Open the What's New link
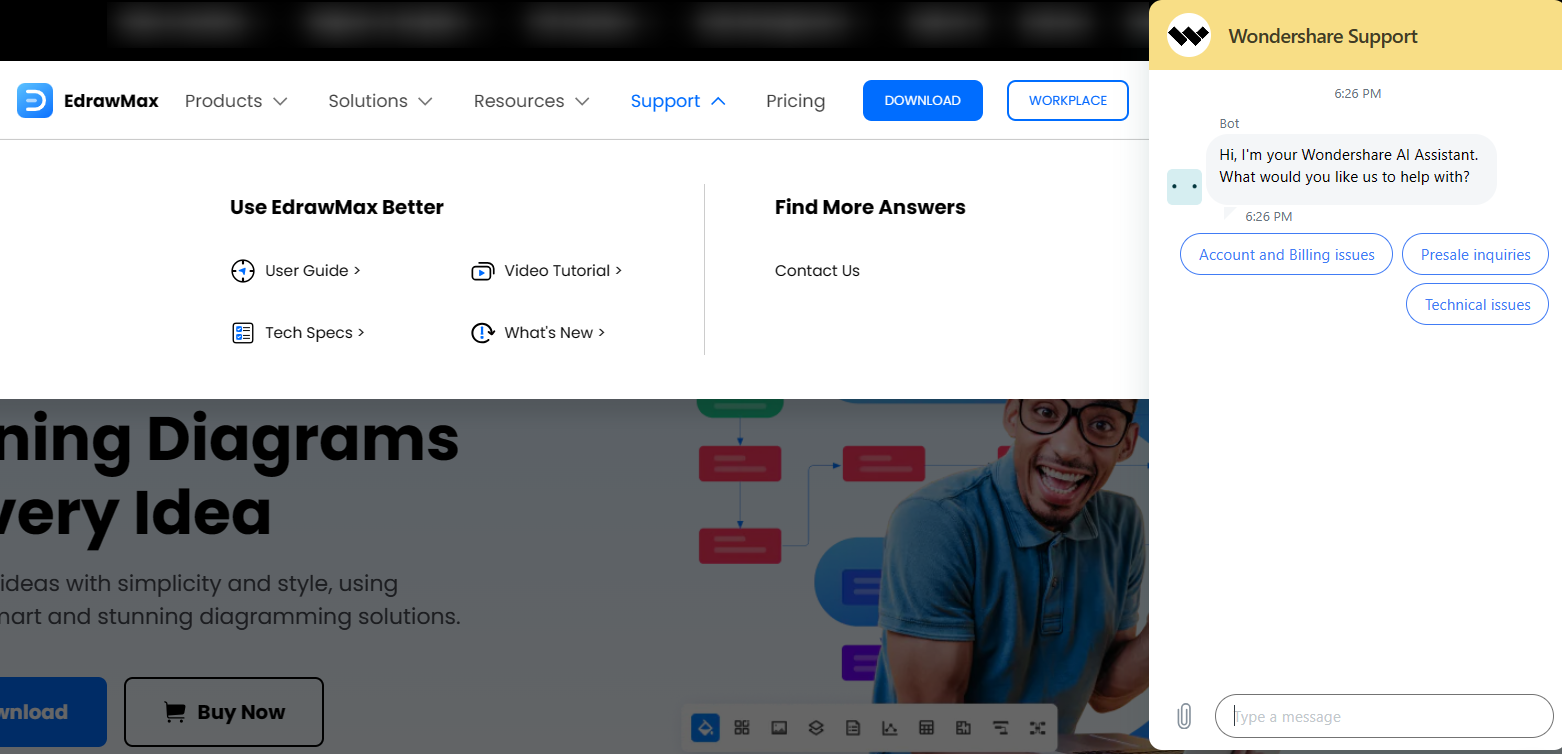The image size is (1562, 754). click(x=555, y=333)
